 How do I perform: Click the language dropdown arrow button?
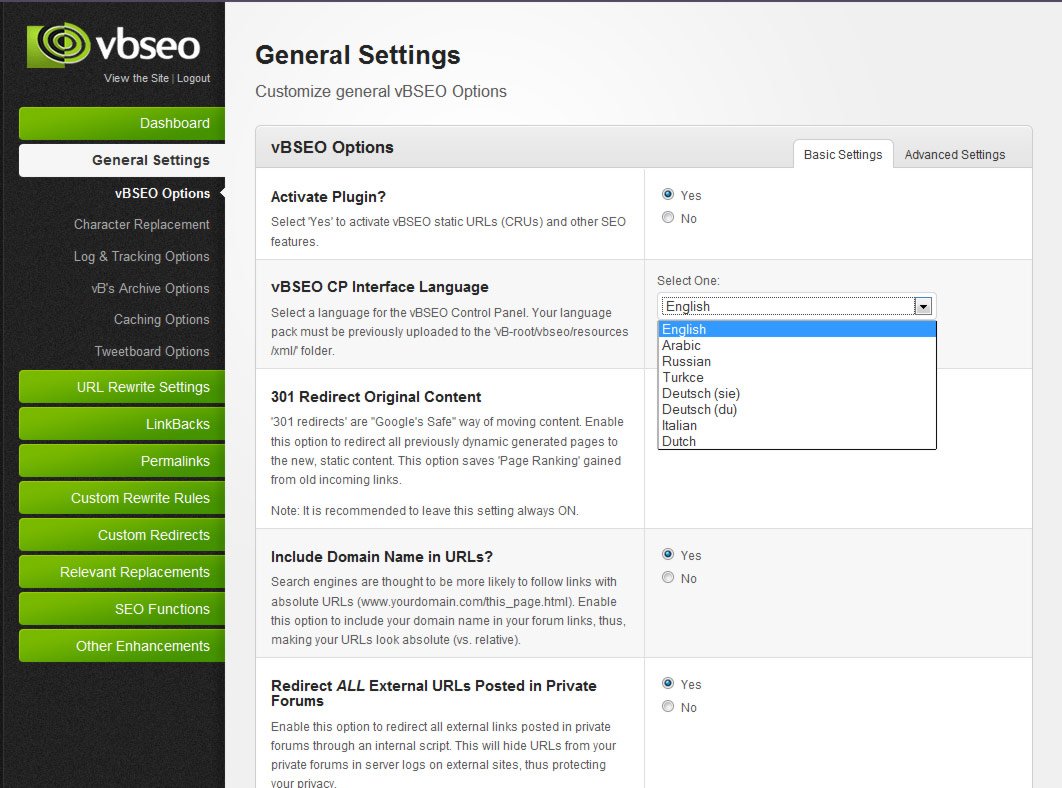[x=922, y=306]
